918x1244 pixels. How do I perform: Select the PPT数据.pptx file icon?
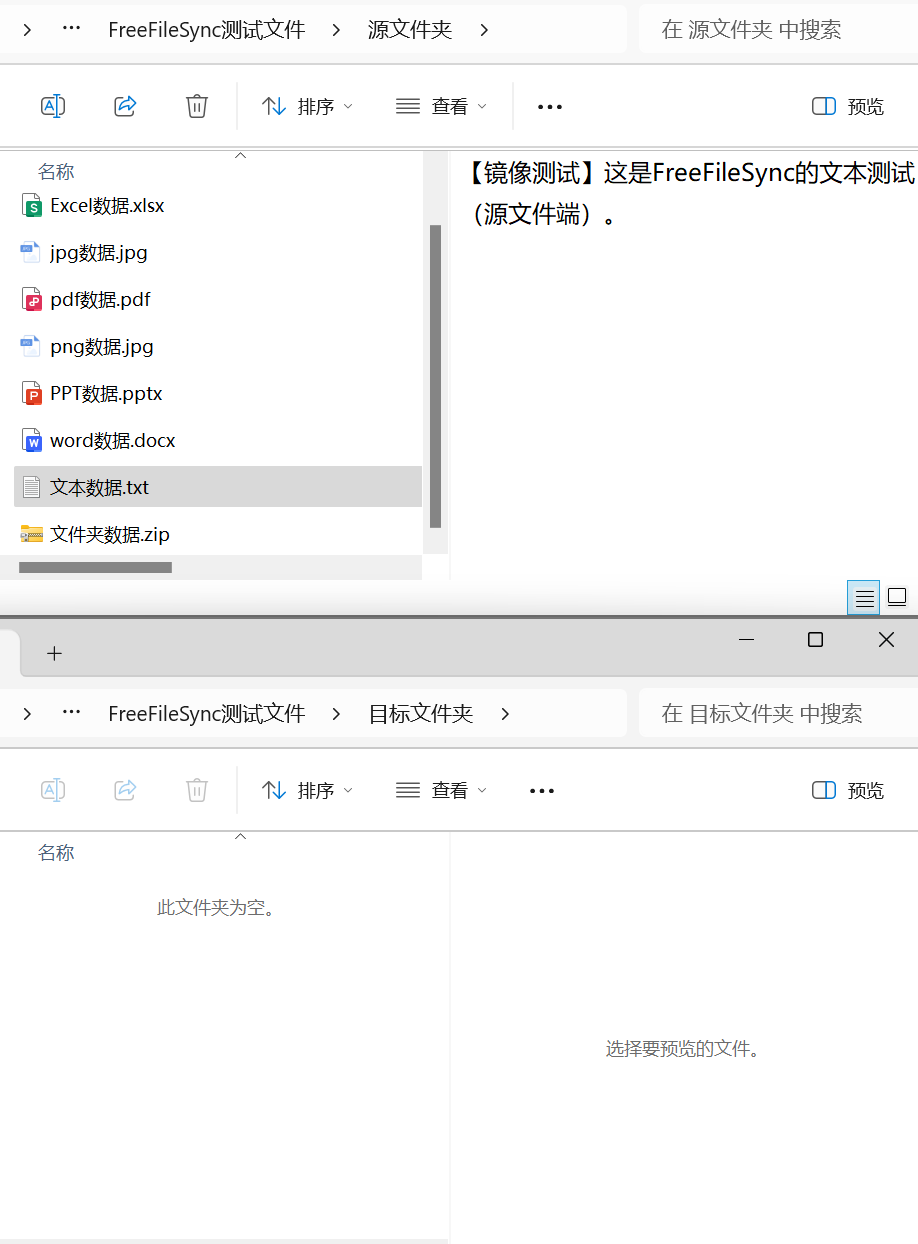coord(32,394)
